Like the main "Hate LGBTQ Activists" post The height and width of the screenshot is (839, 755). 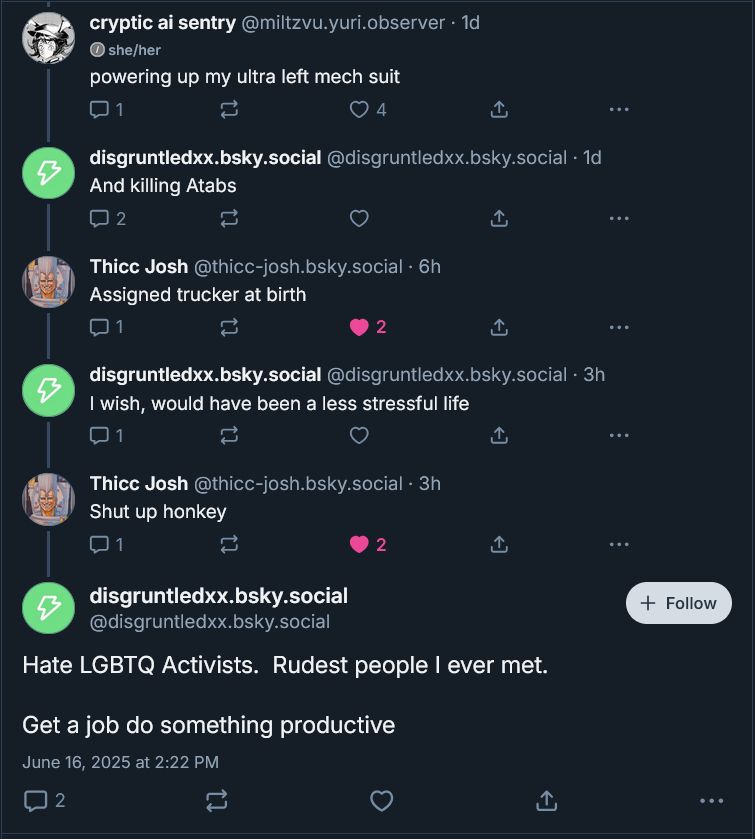coord(381,800)
